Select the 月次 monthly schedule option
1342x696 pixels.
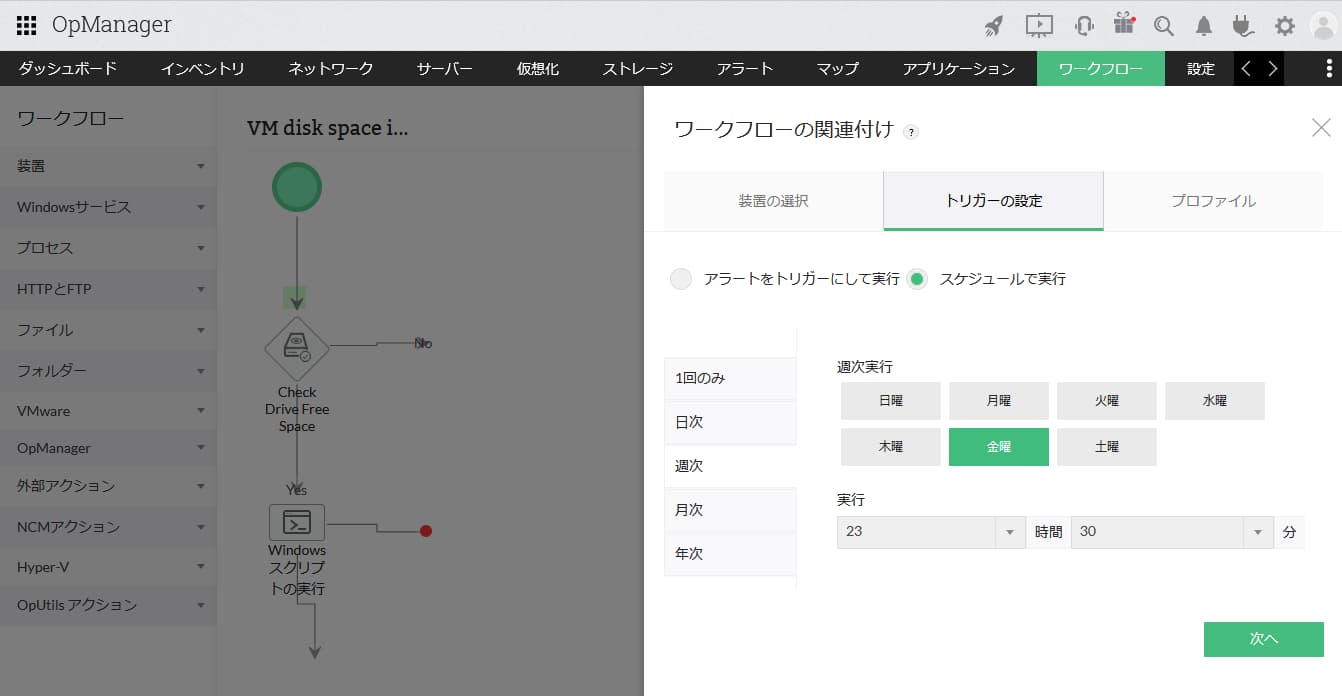tap(730, 510)
